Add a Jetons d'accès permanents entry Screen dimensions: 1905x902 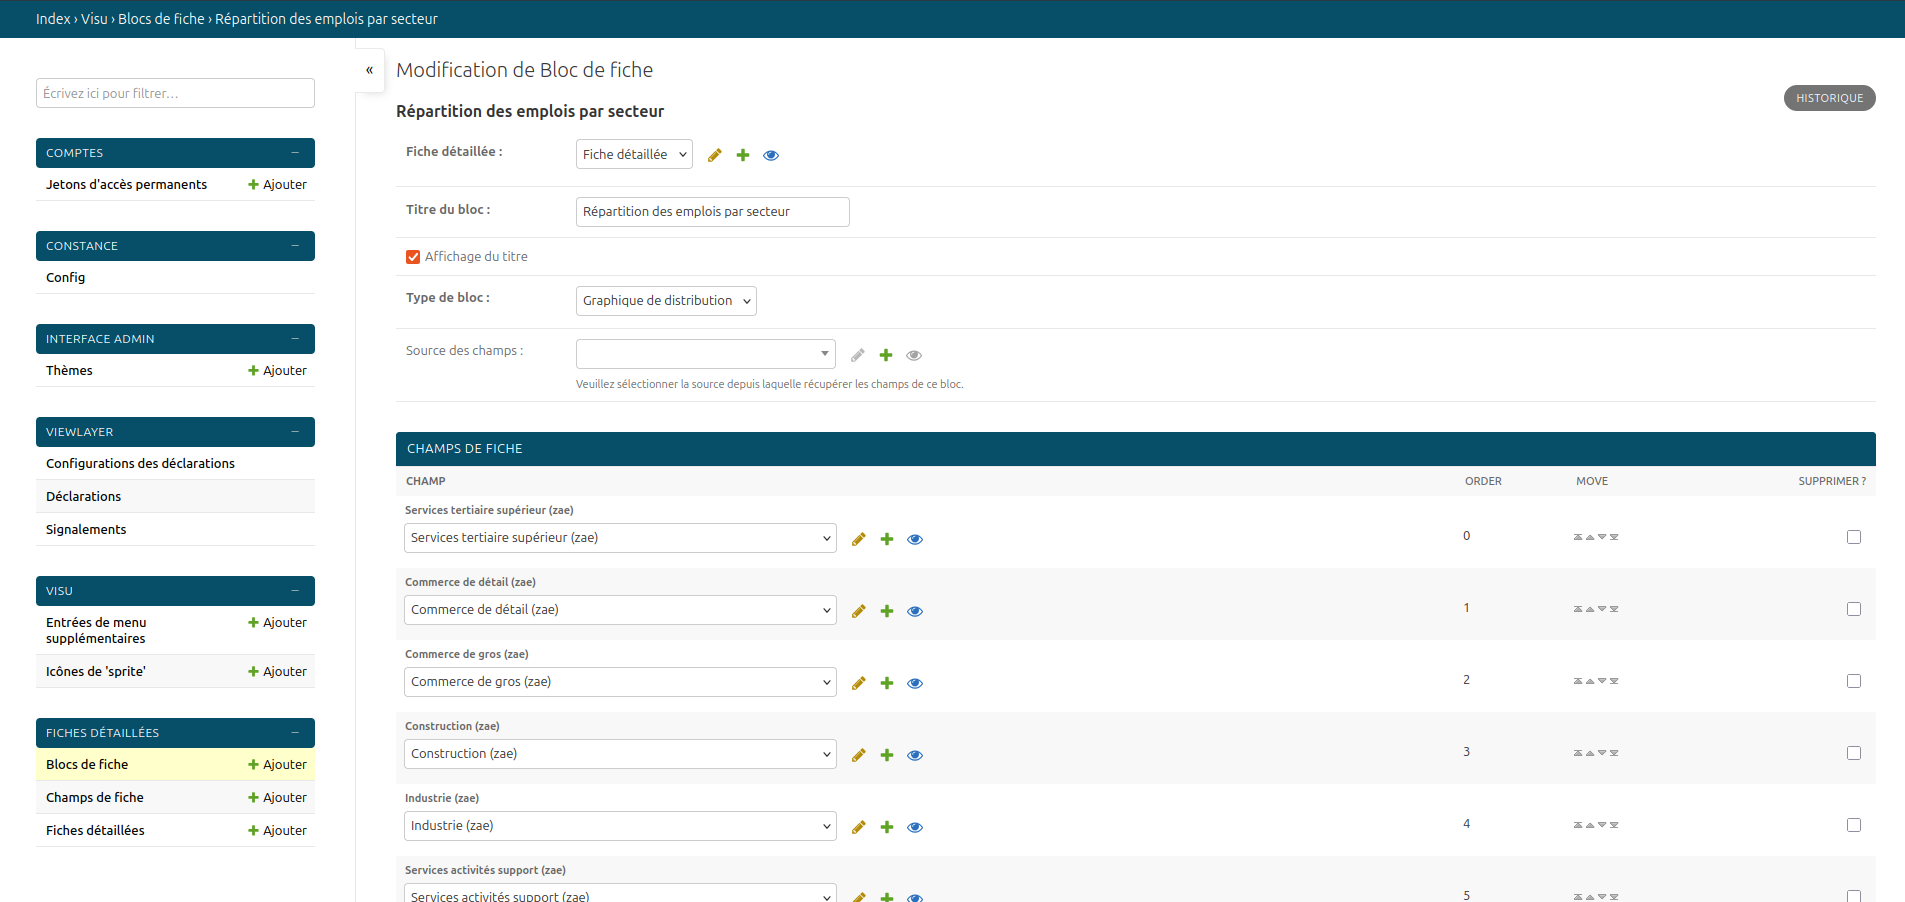(277, 185)
